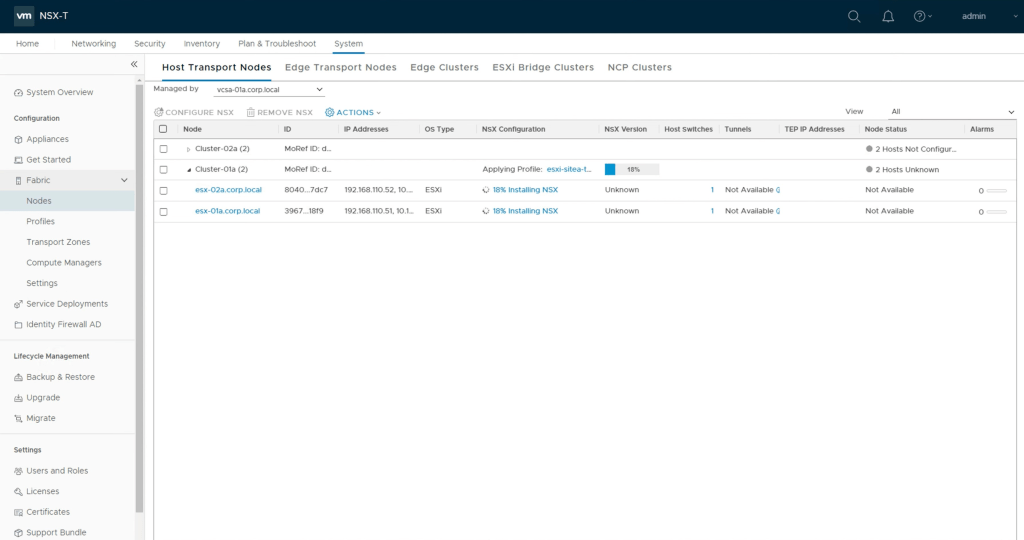Switch to the Edge Transport Nodes tab
The image size is (1024, 540).
coord(340,67)
